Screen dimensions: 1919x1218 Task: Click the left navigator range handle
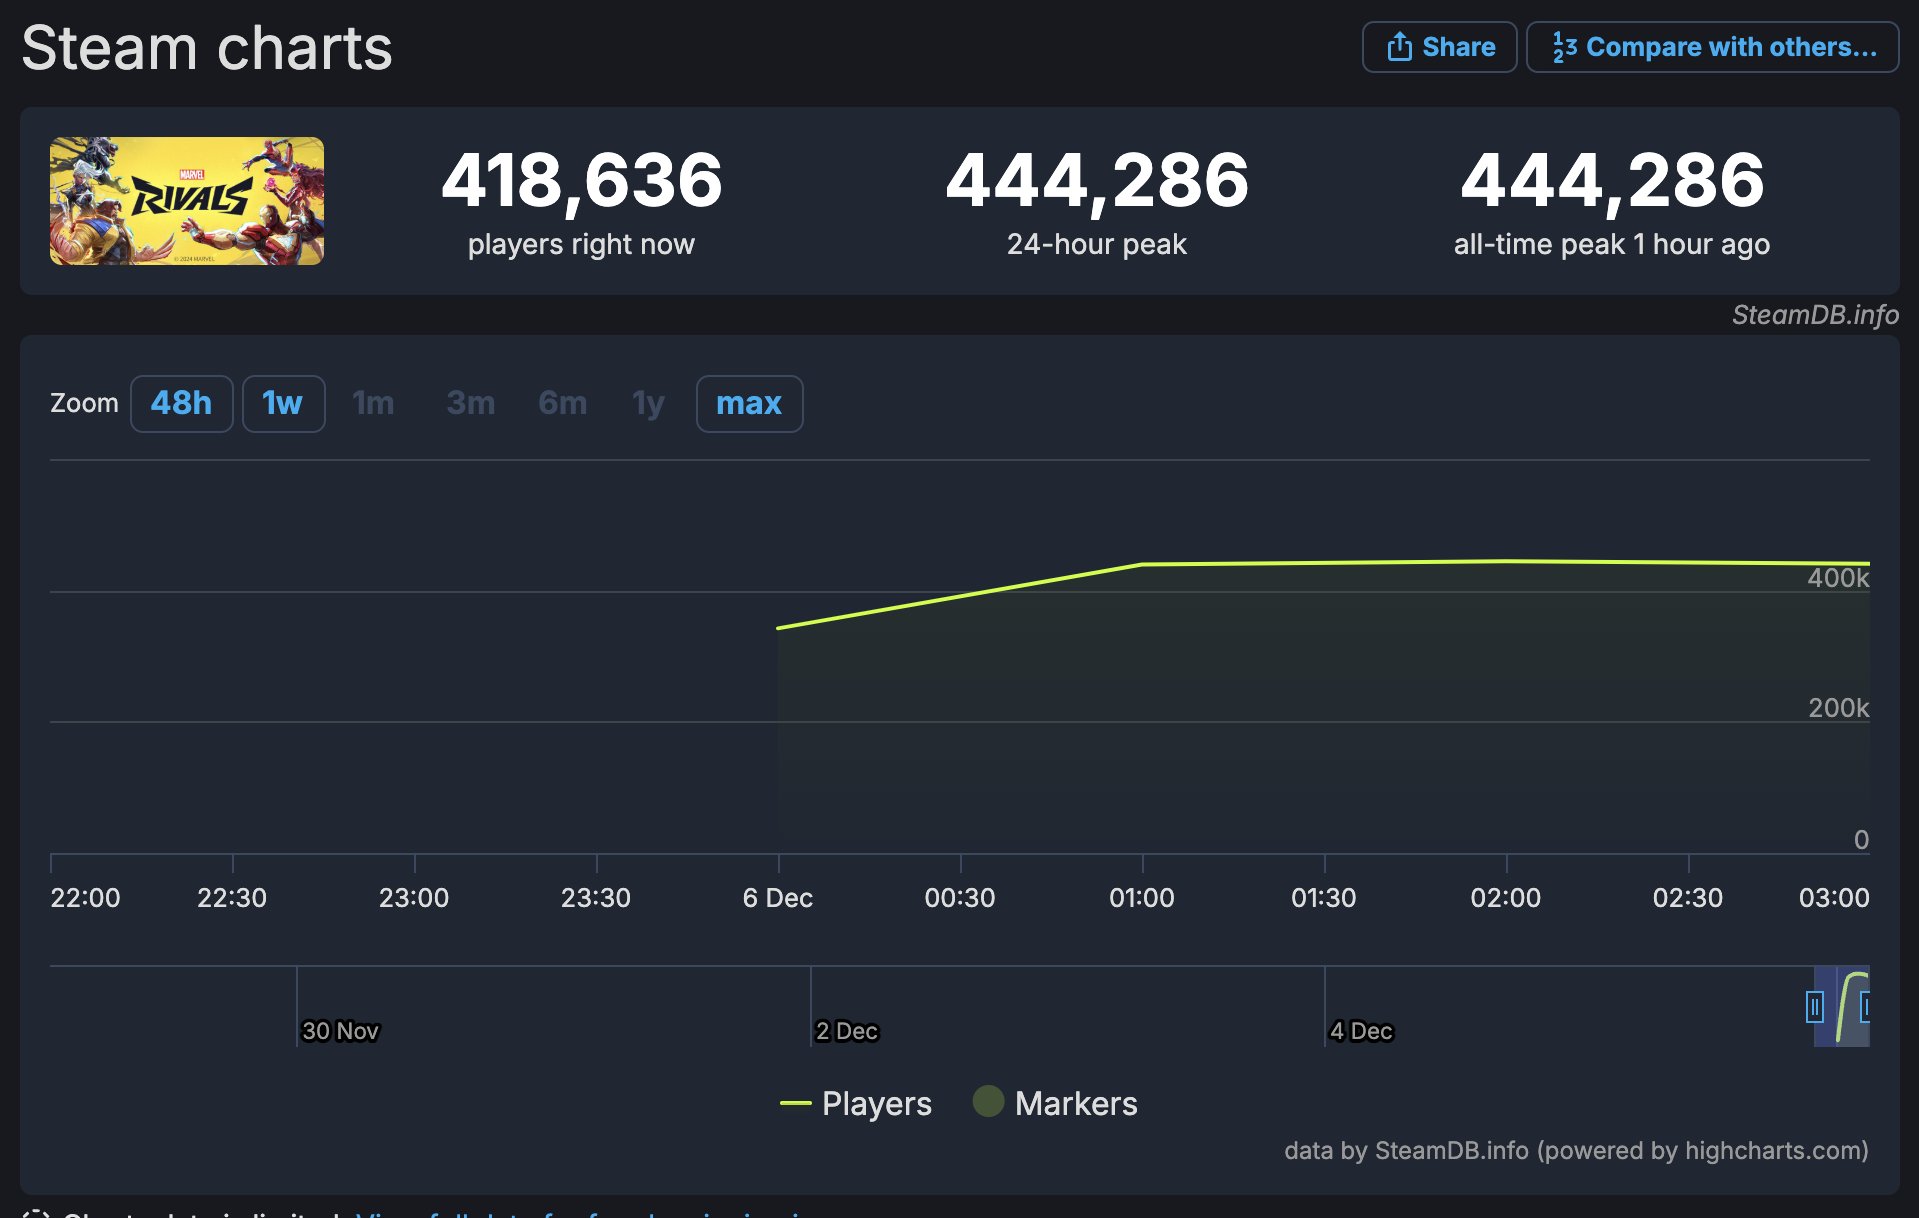click(x=1815, y=1006)
